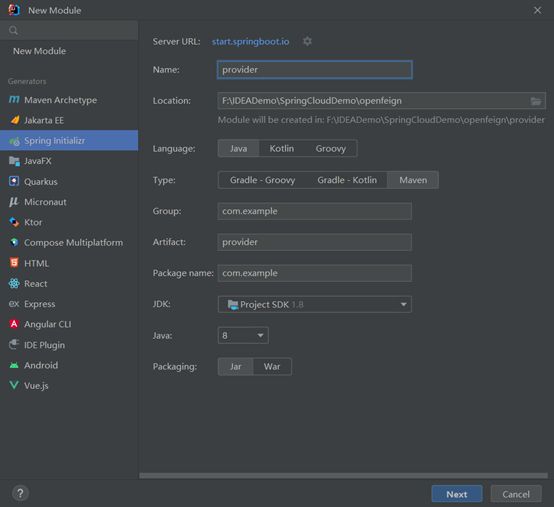Screen dimensions: 554x507
Task: Choose the Angular CLI generator
Action: click(69, 324)
